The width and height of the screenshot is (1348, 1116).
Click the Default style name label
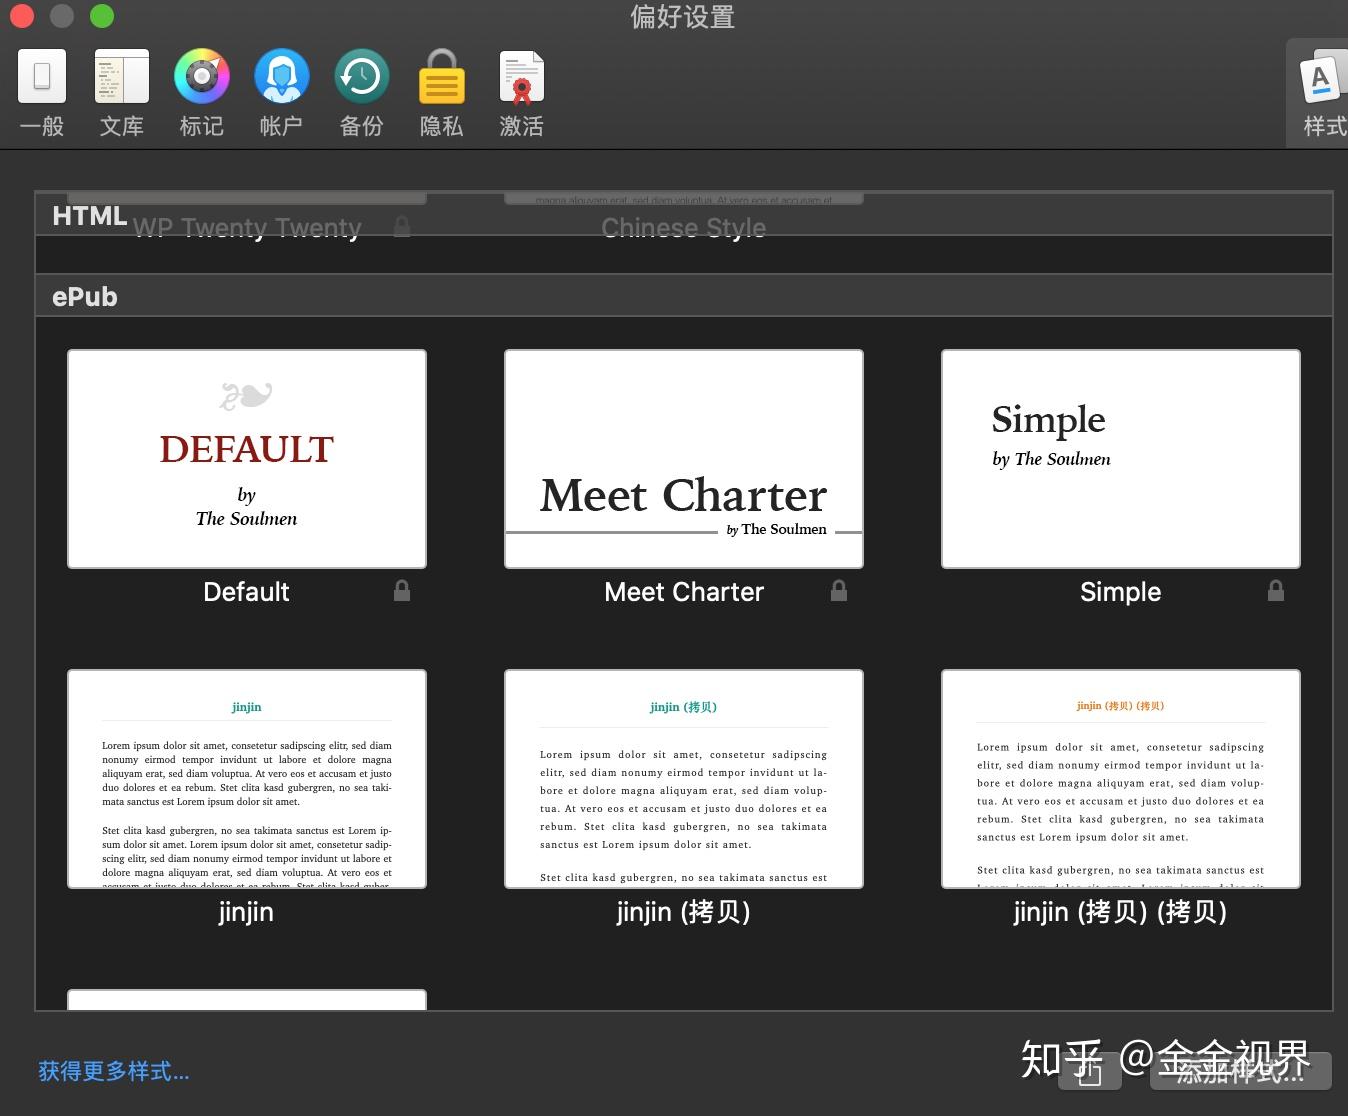coord(246,592)
